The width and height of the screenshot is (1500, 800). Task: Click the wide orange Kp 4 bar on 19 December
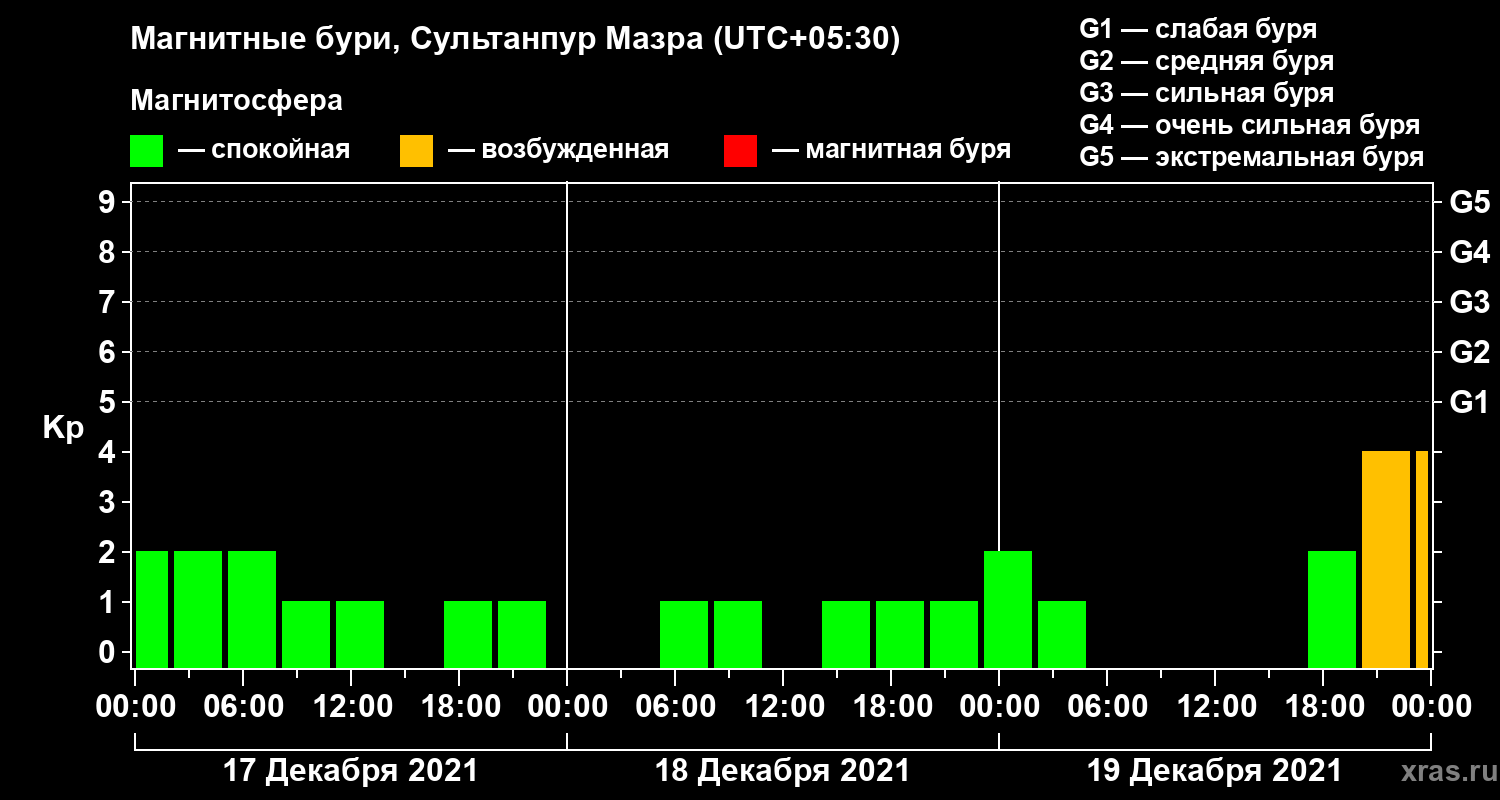(x=1386, y=560)
